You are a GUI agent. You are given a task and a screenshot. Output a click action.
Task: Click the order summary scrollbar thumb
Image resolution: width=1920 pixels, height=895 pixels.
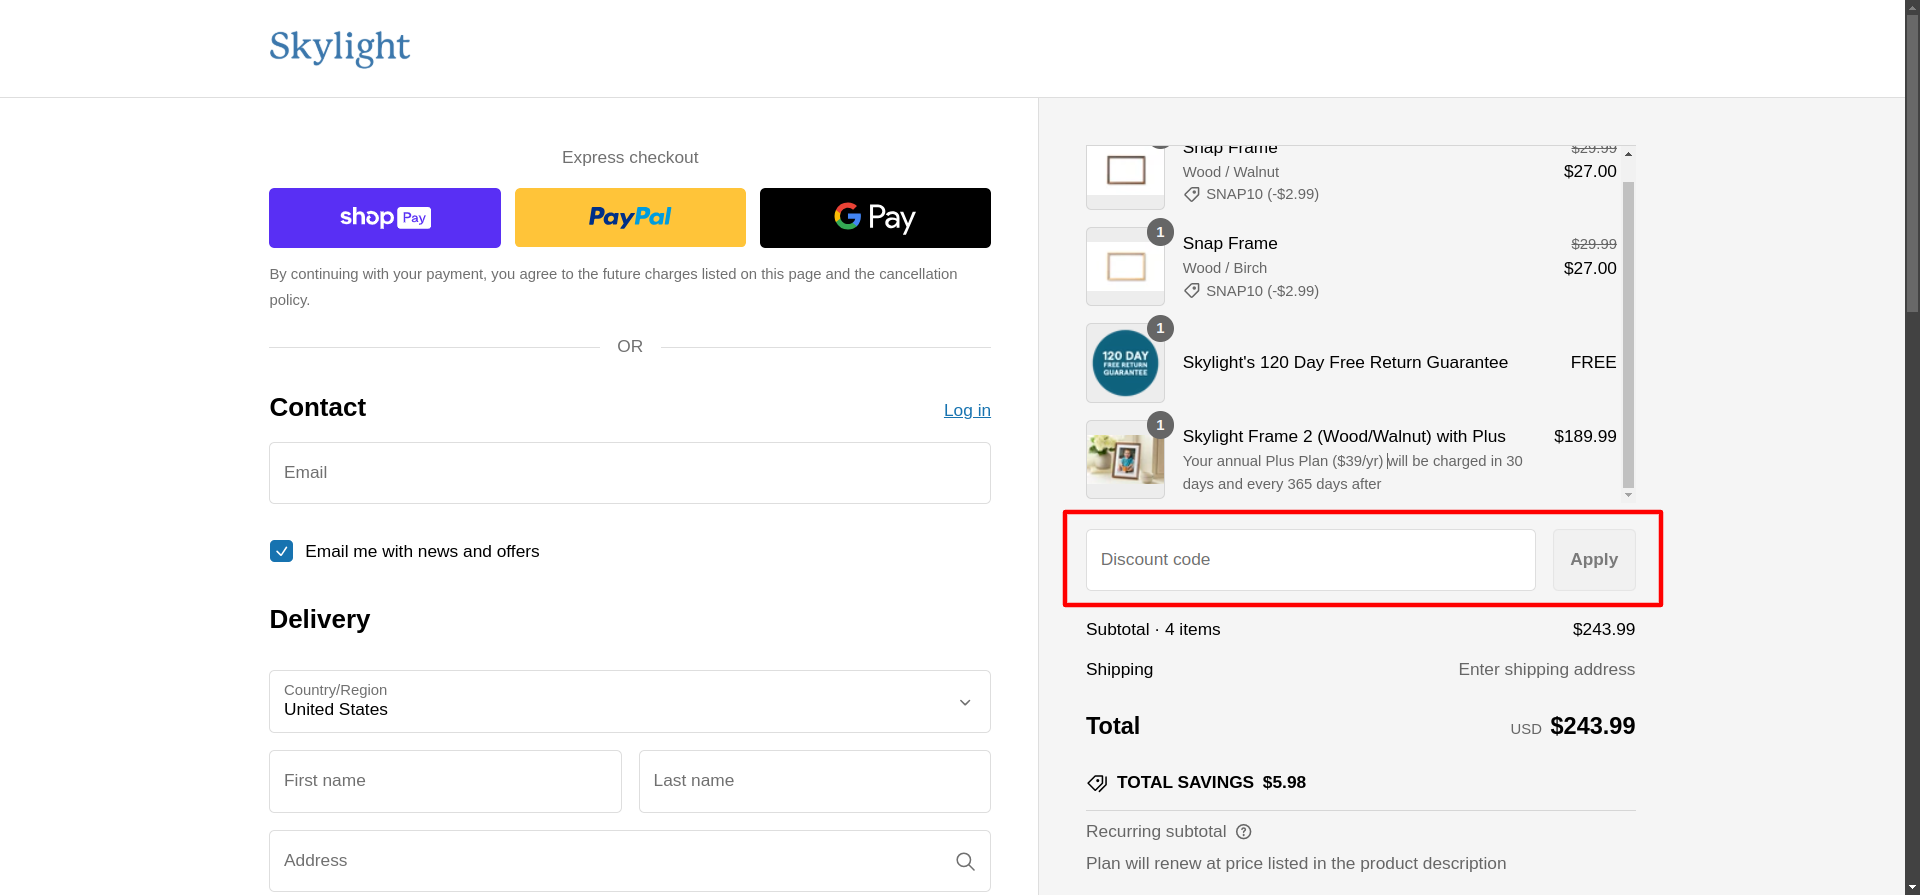click(x=1629, y=334)
